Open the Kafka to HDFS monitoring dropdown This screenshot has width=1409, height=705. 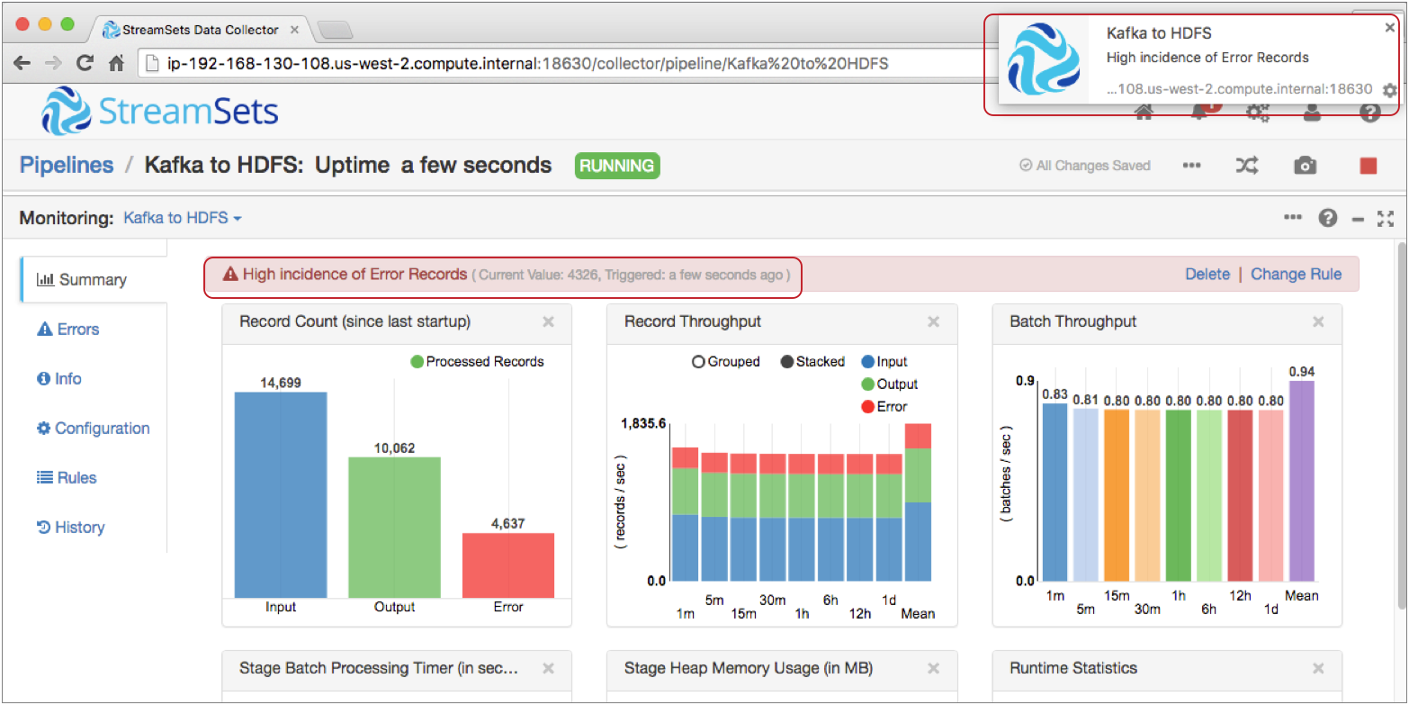tap(182, 218)
